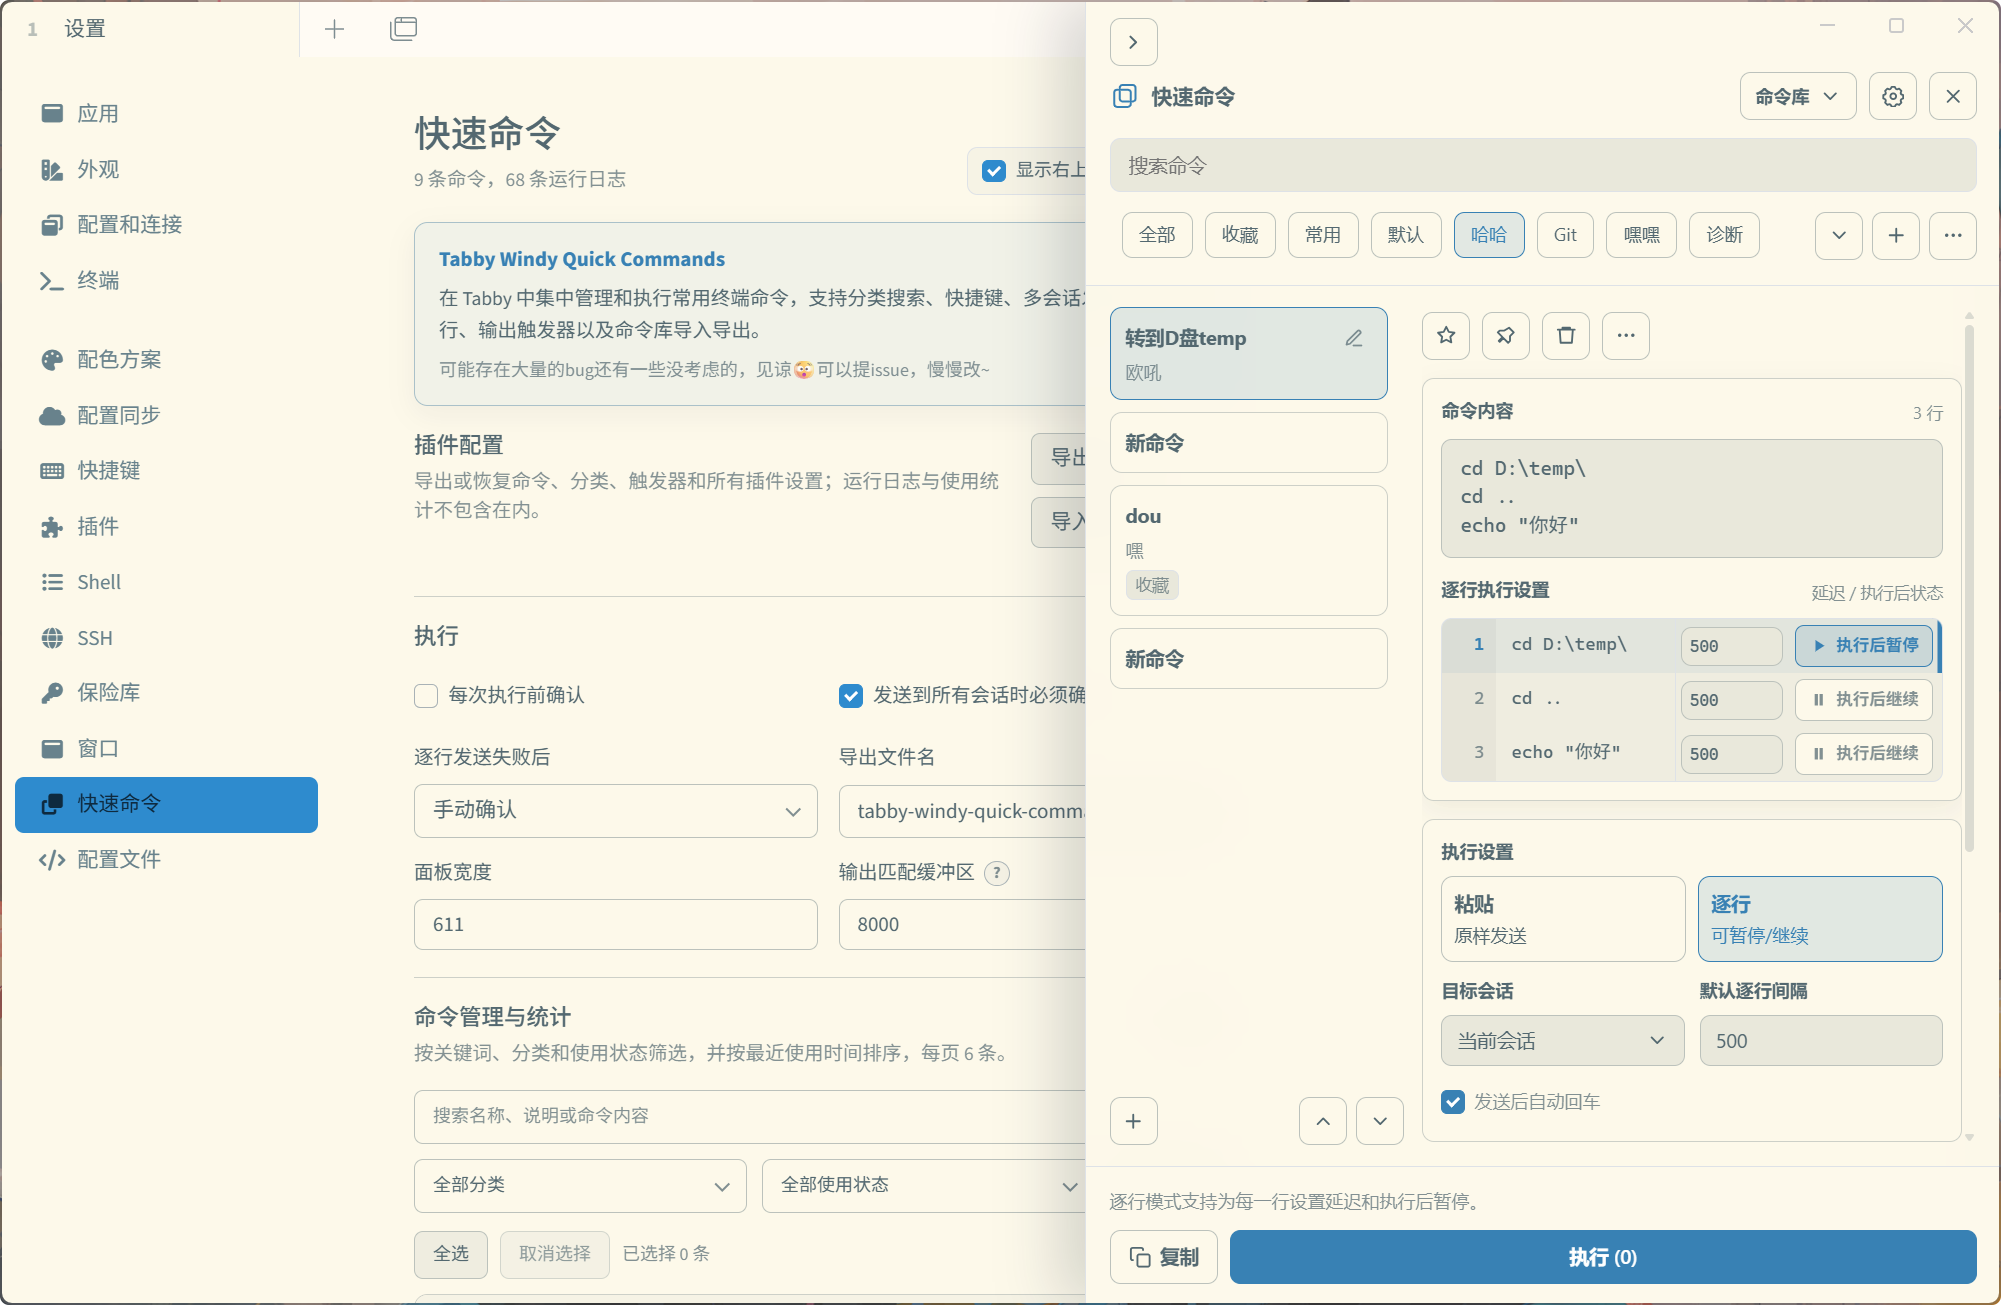Select 逐行 可暂停/继续 mode
Screen dimensions: 2001x1305
(1820, 919)
